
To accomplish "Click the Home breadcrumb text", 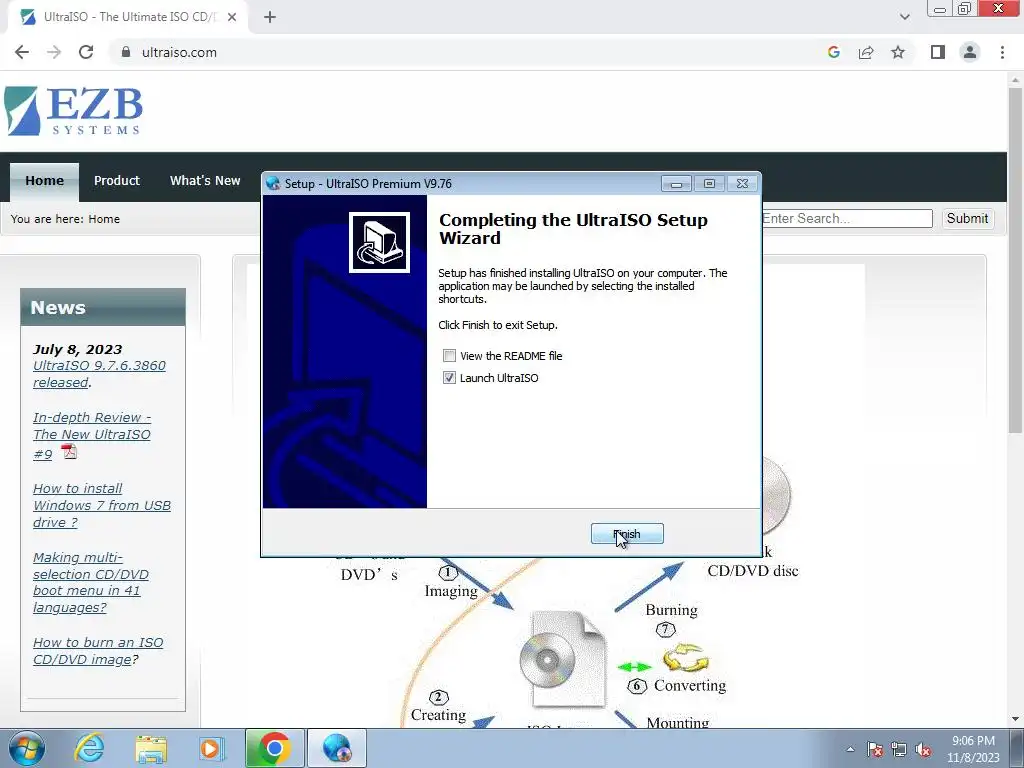I will click(104, 219).
